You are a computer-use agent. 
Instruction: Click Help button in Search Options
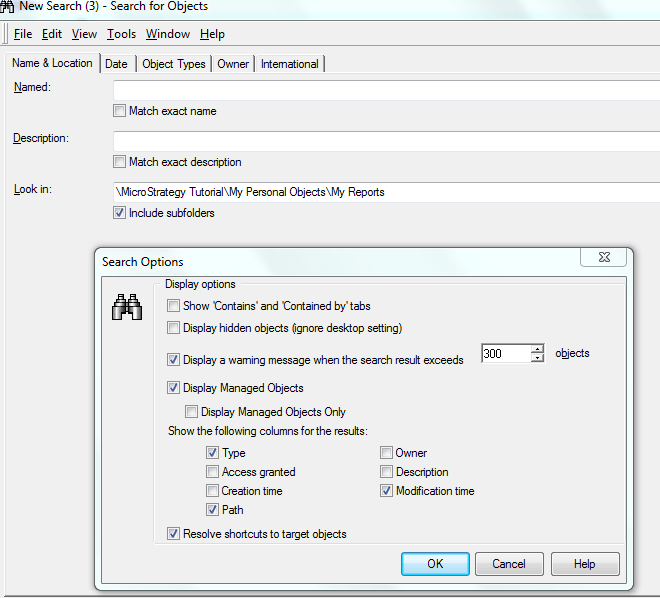[x=585, y=564]
